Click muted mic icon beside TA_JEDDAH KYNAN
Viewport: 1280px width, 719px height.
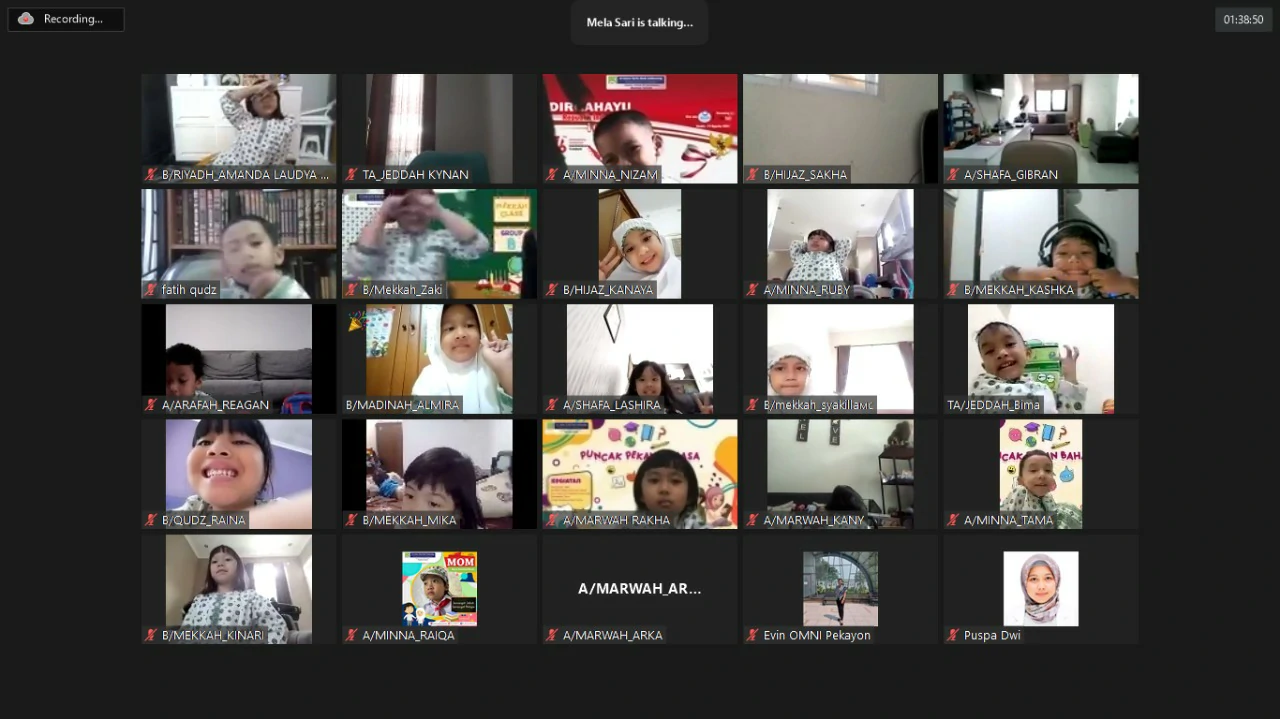[x=352, y=175]
